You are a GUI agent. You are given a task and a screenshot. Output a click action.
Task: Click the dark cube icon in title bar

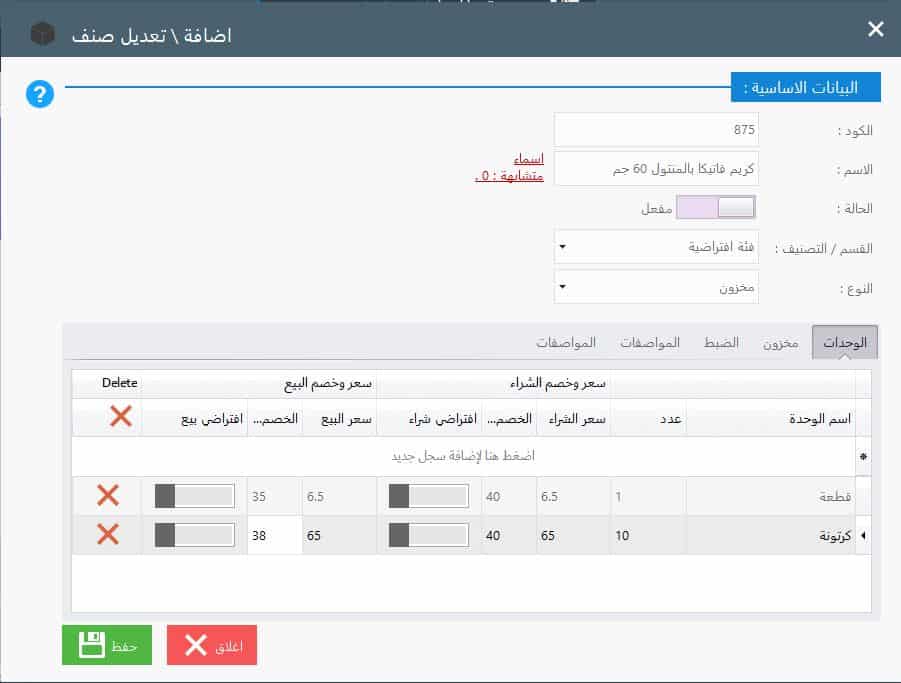[43, 33]
